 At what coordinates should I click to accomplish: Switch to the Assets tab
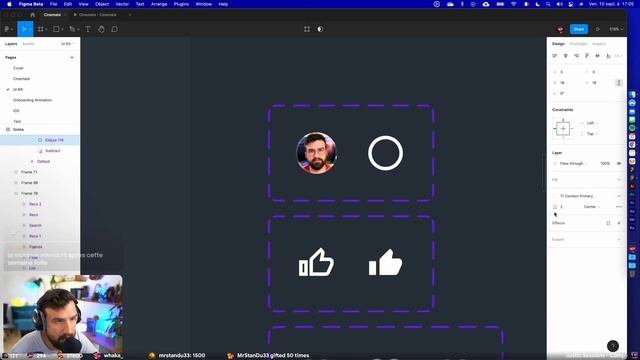point(28,44)
